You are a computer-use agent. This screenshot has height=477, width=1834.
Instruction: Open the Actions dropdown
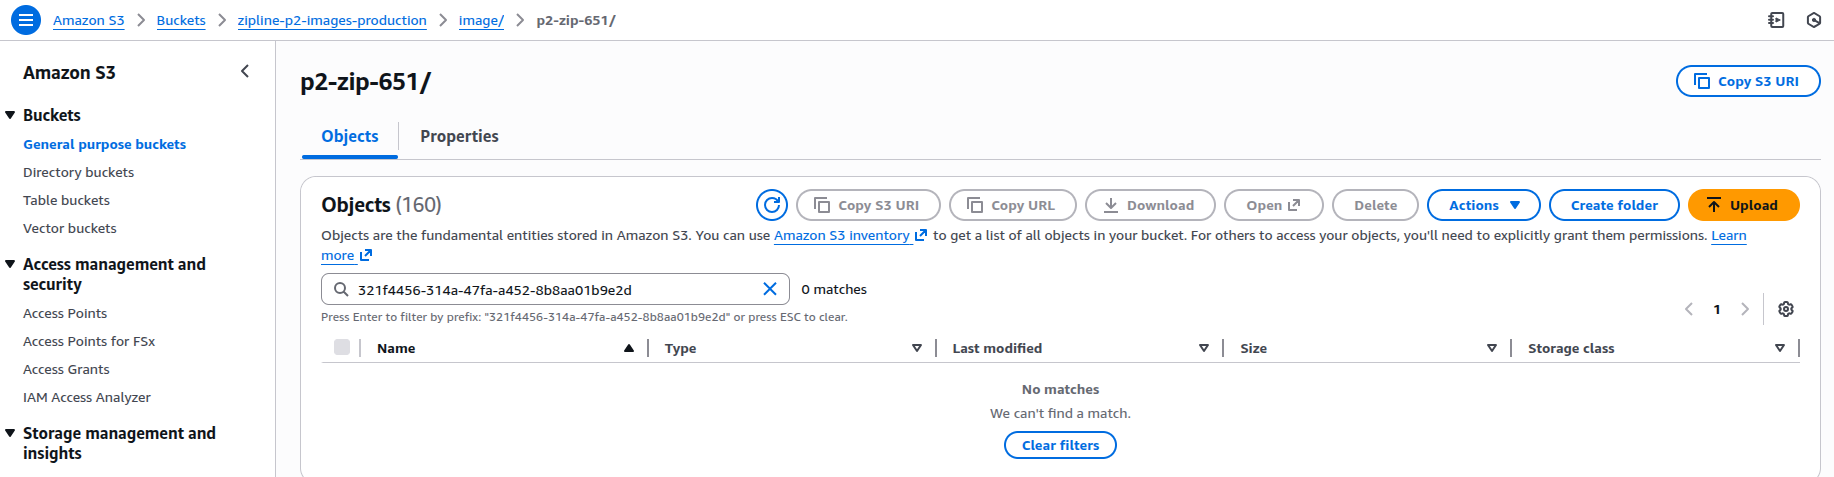[x=1484, y=205]
